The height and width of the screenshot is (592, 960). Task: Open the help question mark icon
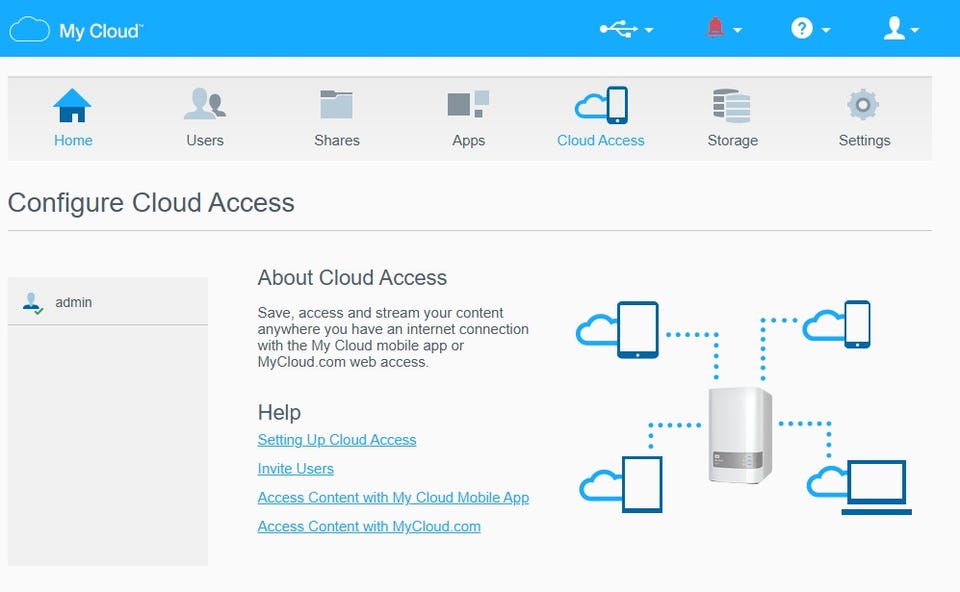point(801,28)
